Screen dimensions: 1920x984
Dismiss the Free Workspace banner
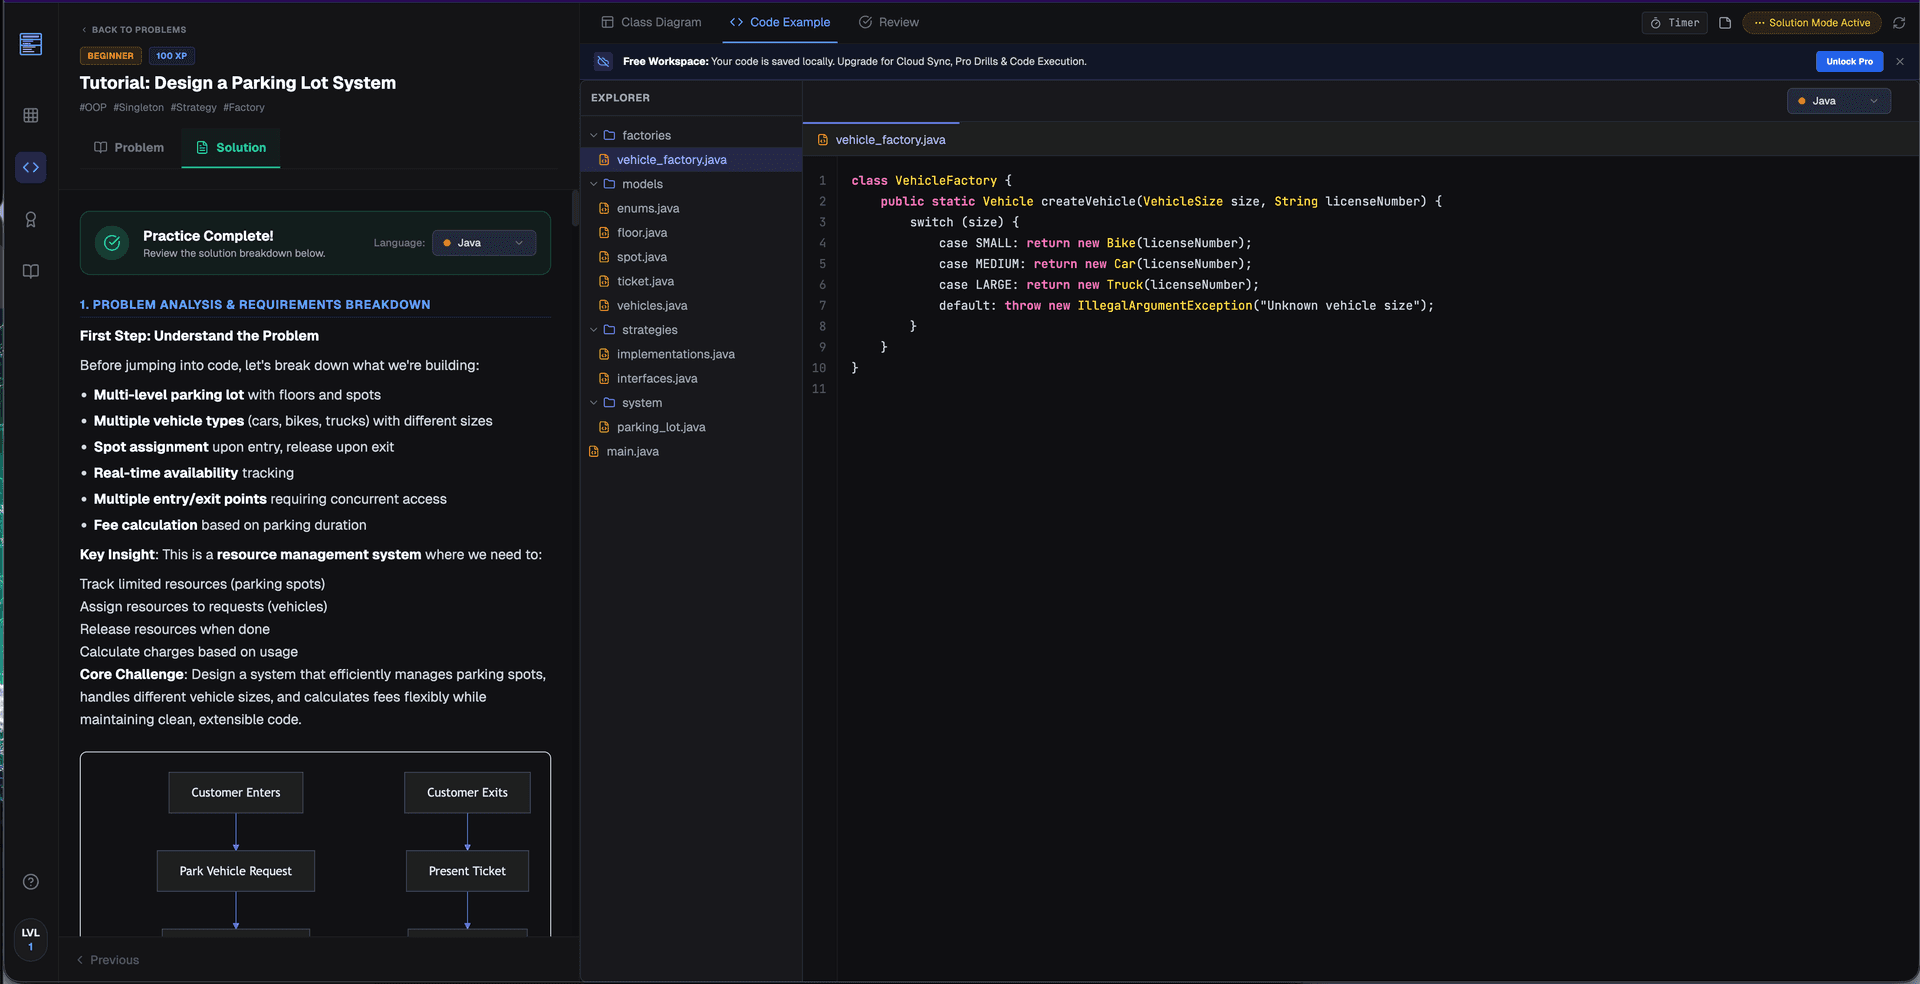coord(1900,62)
